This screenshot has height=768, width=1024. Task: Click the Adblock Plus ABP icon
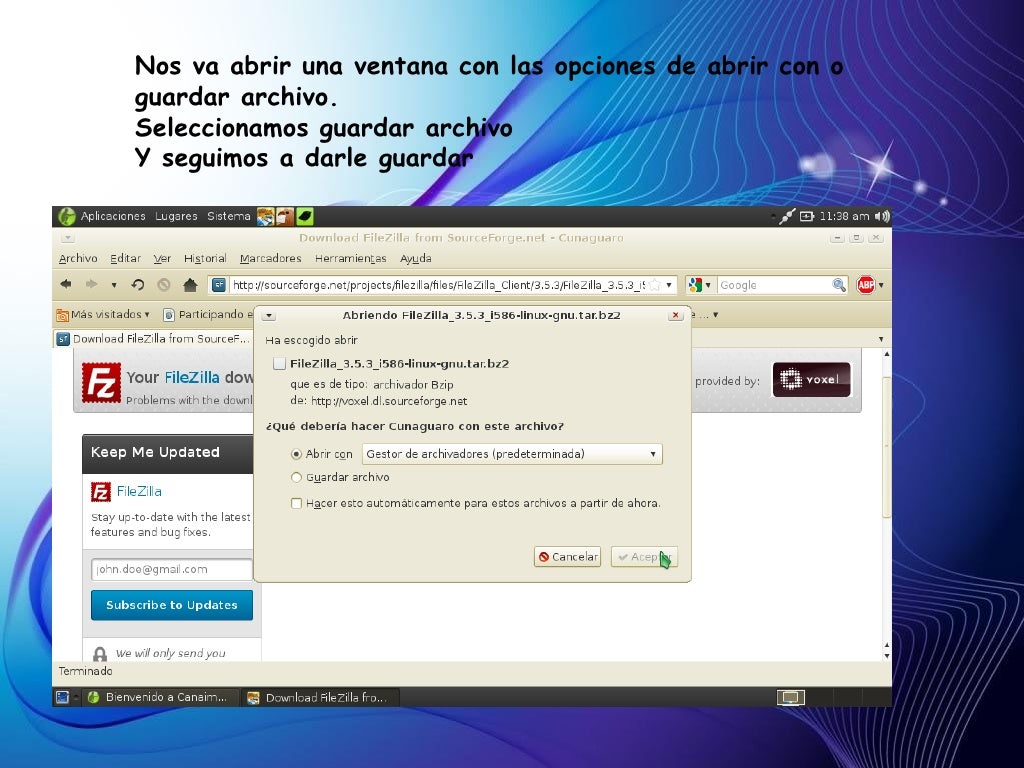(865, 285)
